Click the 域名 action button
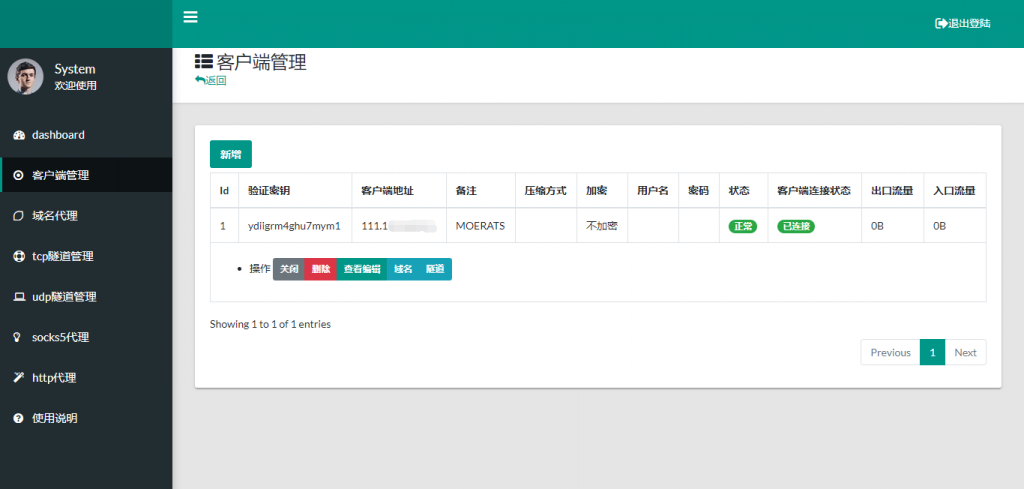 click(403, 269)
